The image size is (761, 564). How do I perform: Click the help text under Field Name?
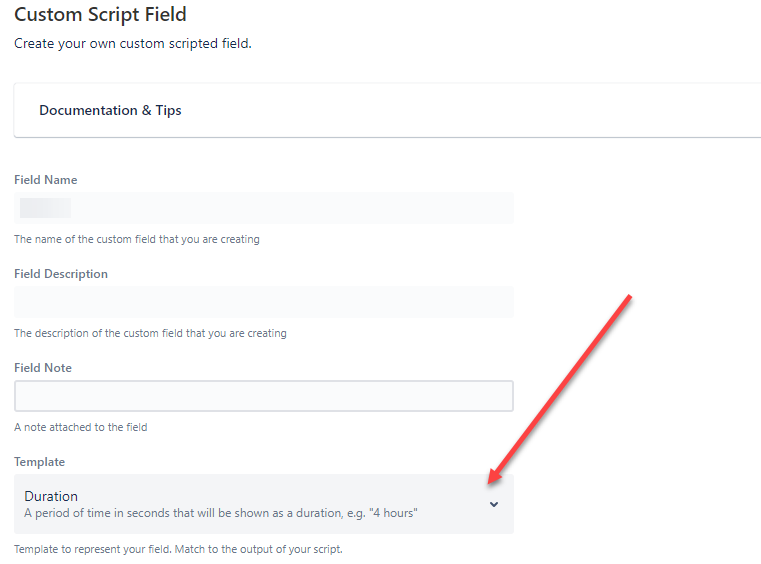click(x=136, y=239)
